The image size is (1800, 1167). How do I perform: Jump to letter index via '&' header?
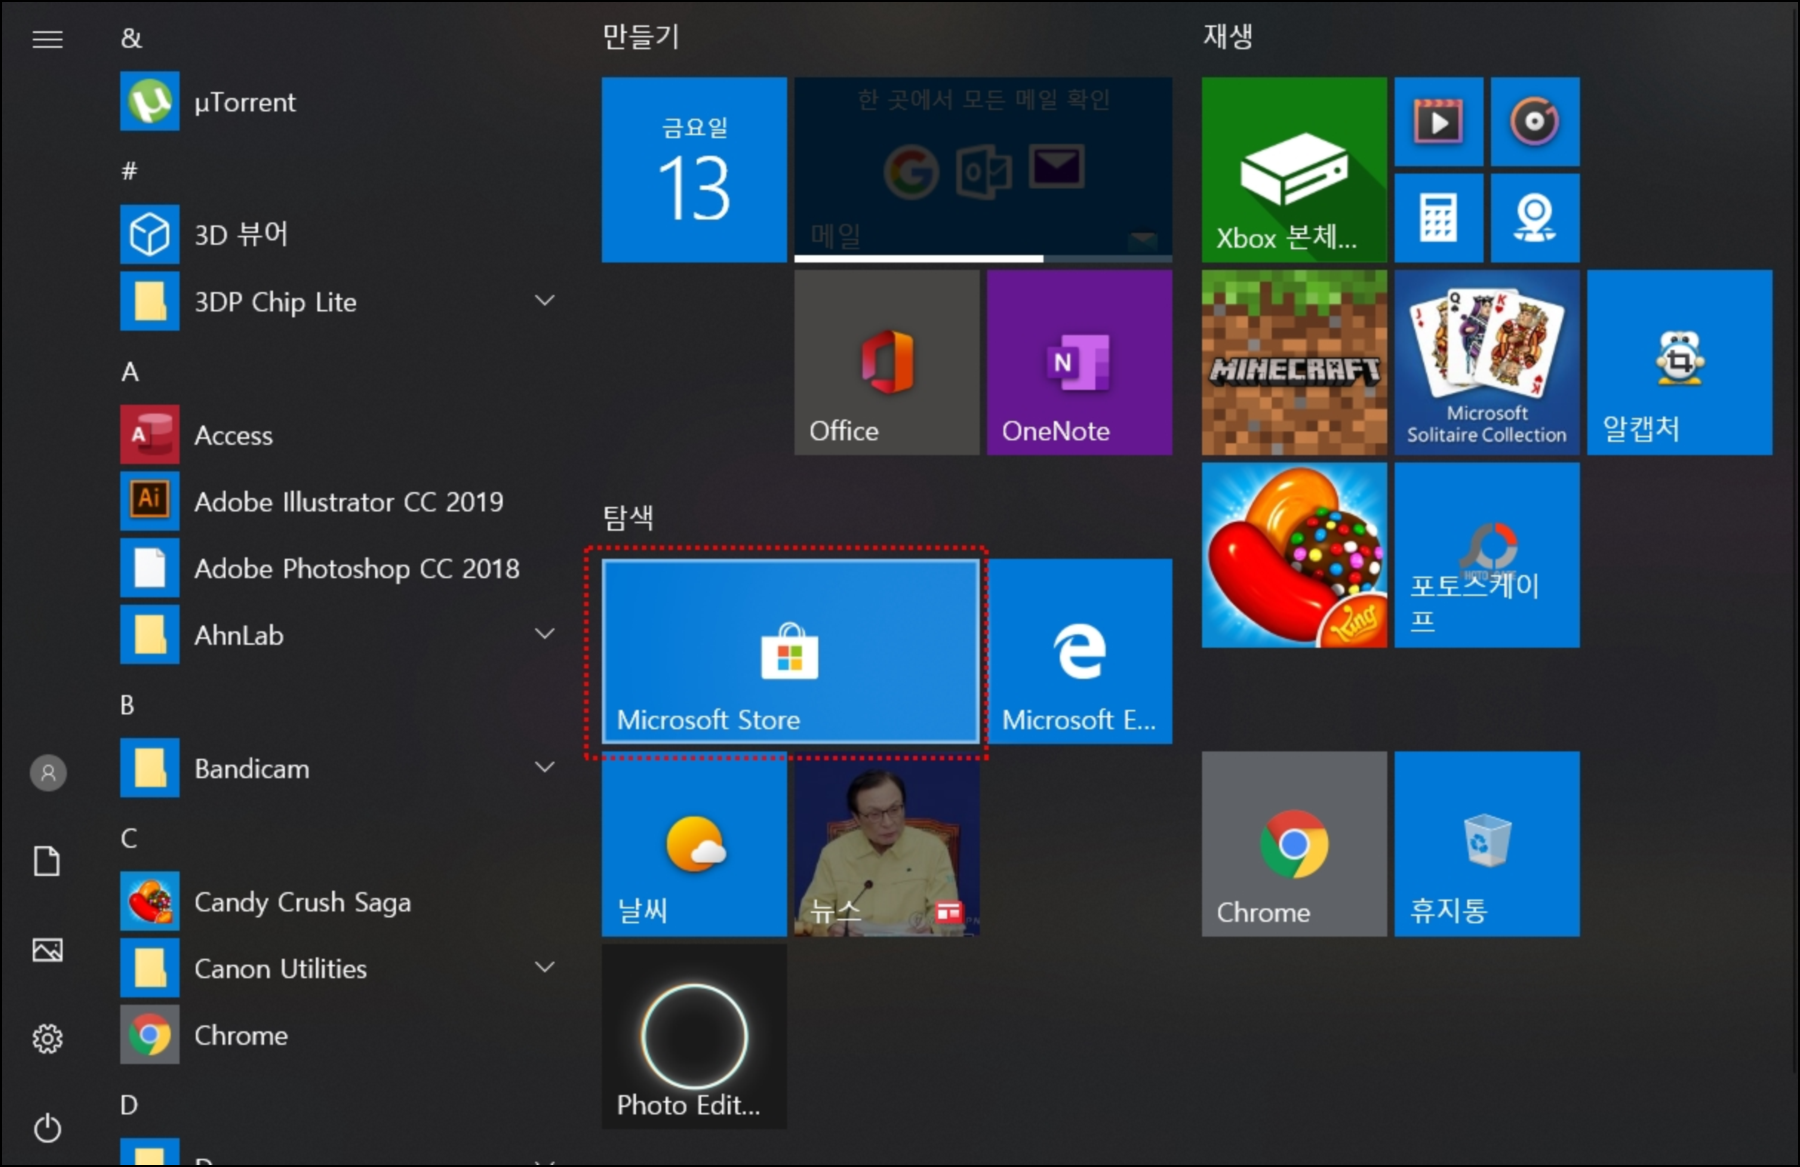coord(131,38)
